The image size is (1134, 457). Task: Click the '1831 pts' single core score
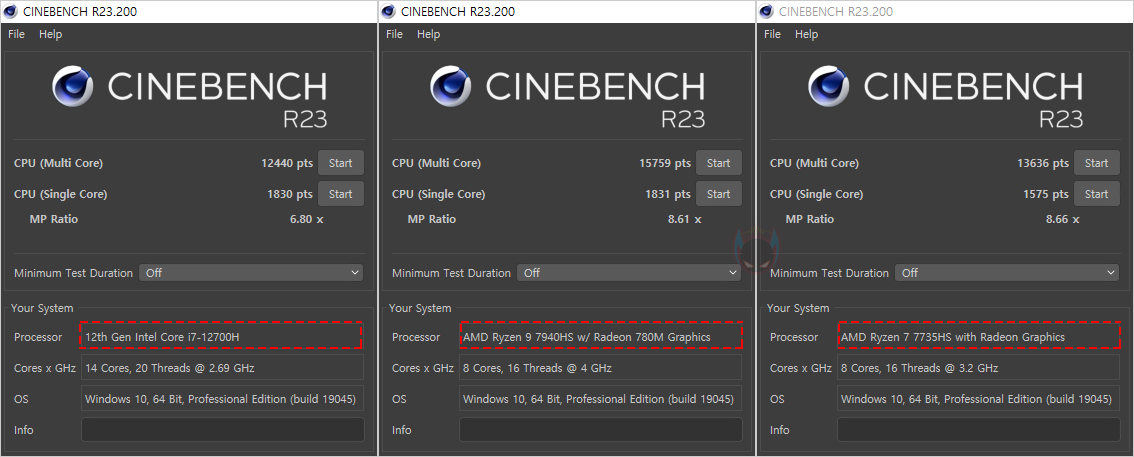click(668, 194)
